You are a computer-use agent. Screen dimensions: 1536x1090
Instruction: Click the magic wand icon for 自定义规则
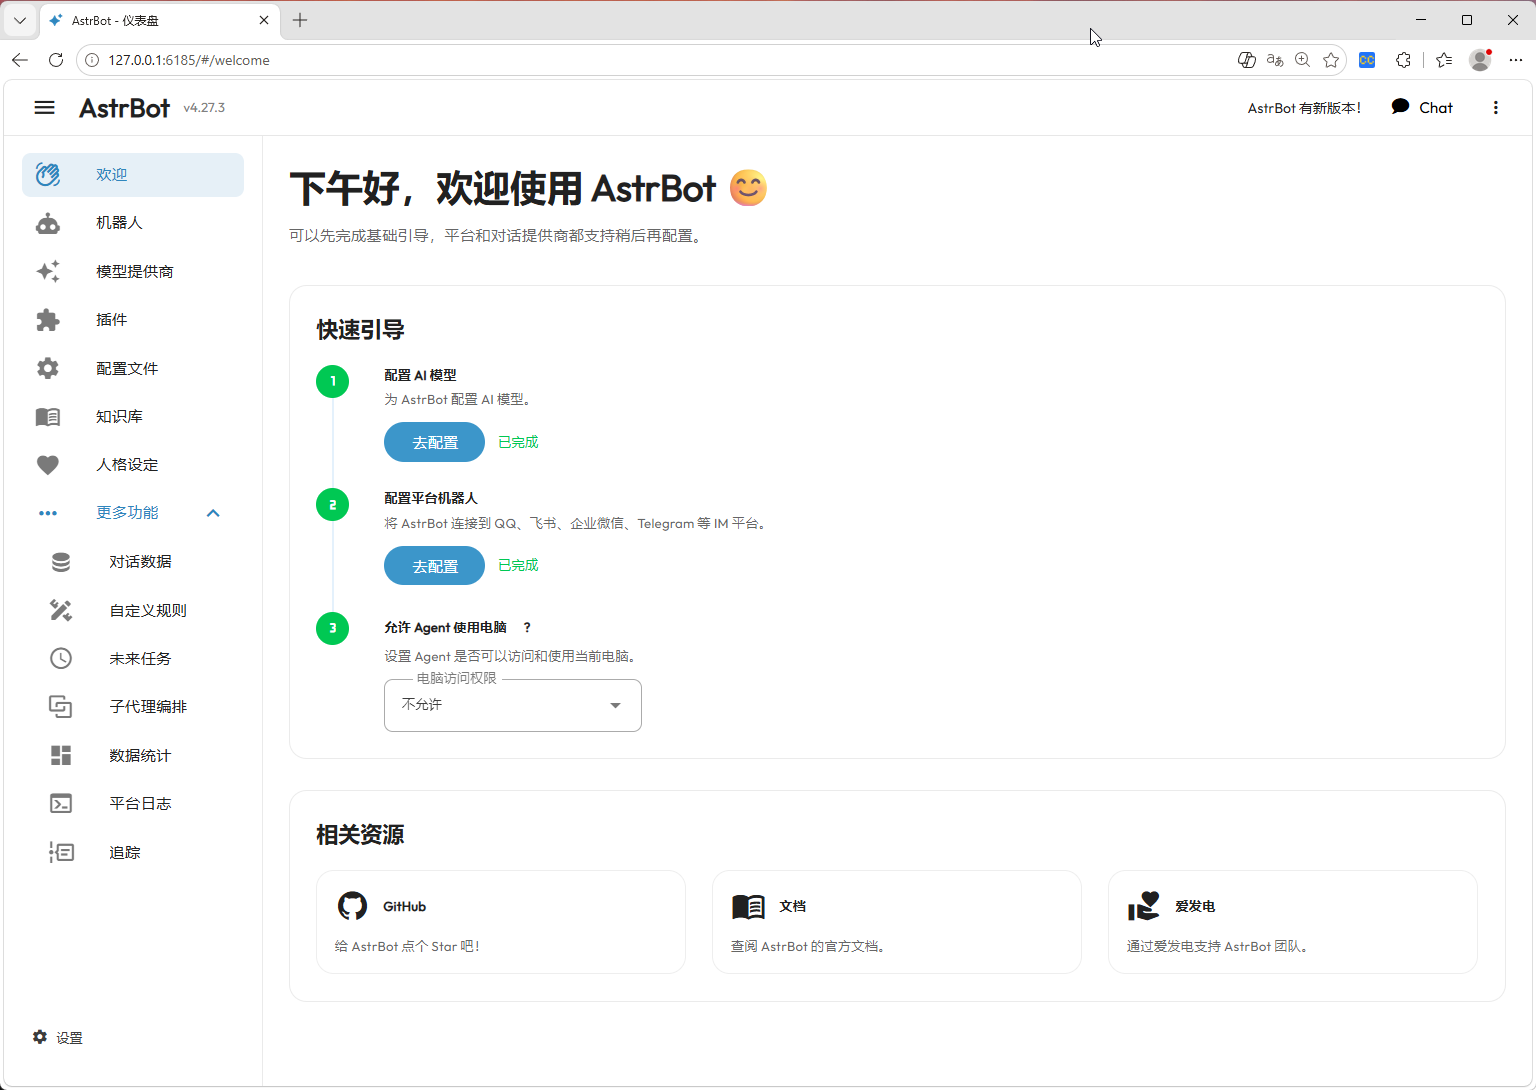point(61,610)
